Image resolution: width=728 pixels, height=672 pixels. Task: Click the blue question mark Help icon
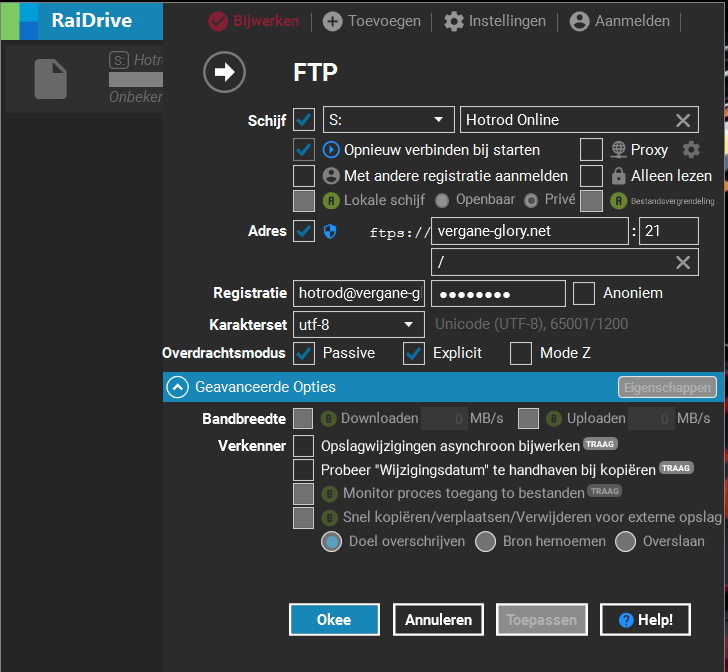coord(626,620)
